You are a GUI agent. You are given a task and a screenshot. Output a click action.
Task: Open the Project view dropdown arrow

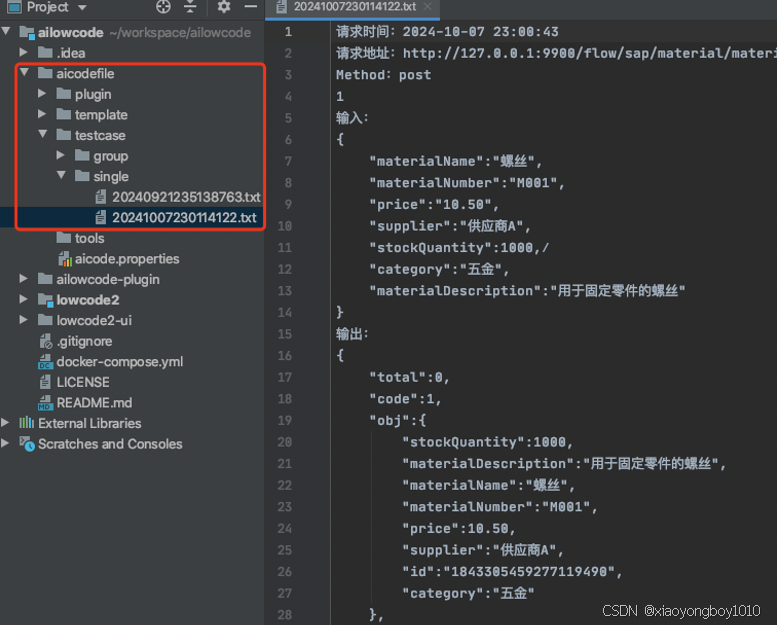pyautogui.click(x=82, y=7)
